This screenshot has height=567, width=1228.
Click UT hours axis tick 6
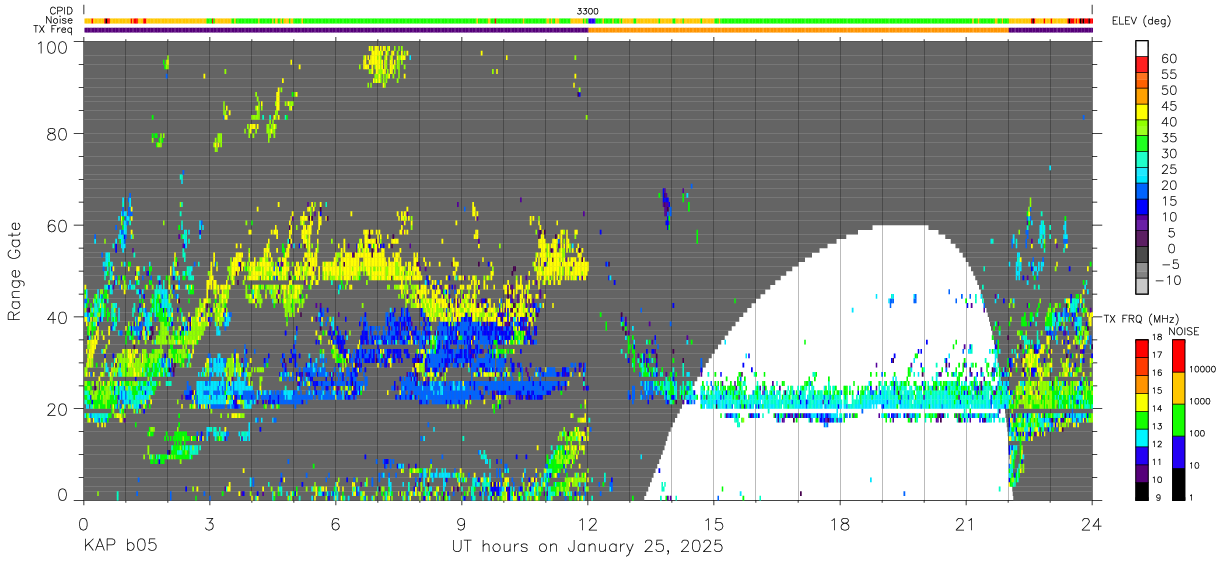tap(335, 523)
